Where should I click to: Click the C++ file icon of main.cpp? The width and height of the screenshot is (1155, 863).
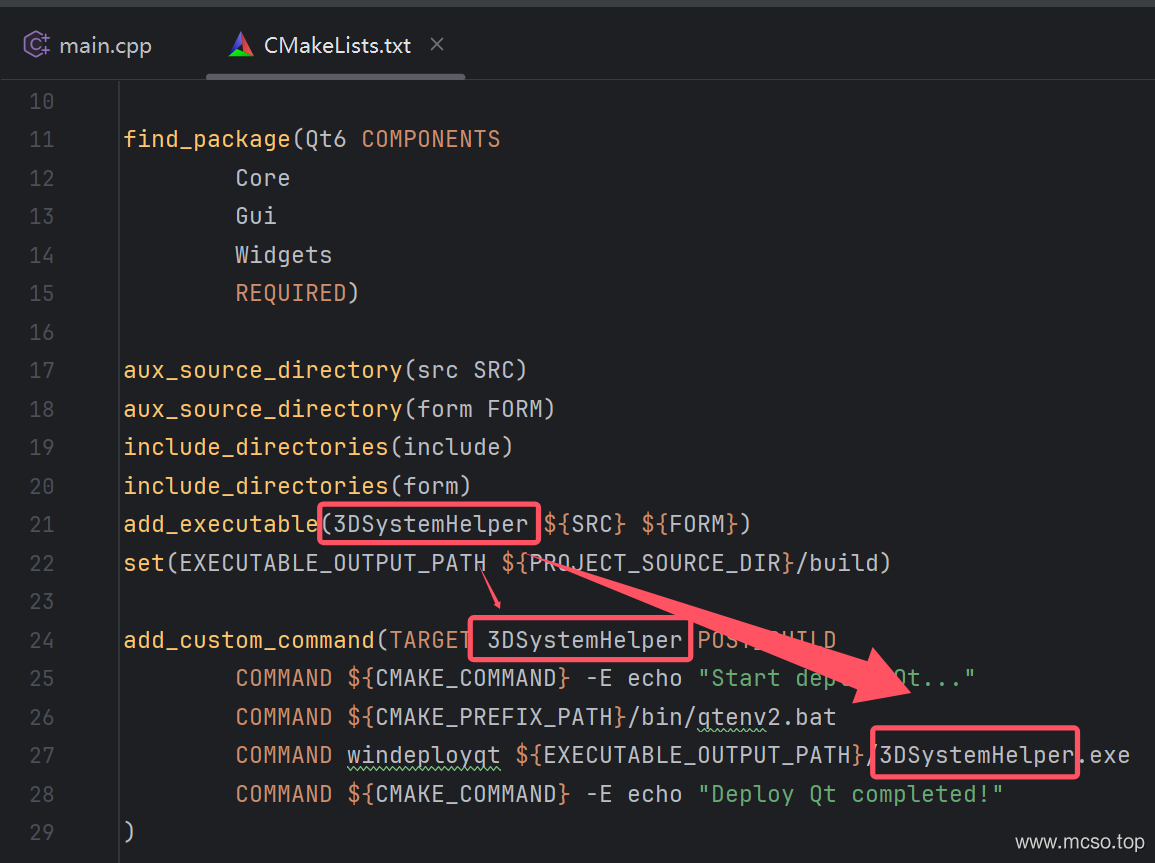(36, 45)
